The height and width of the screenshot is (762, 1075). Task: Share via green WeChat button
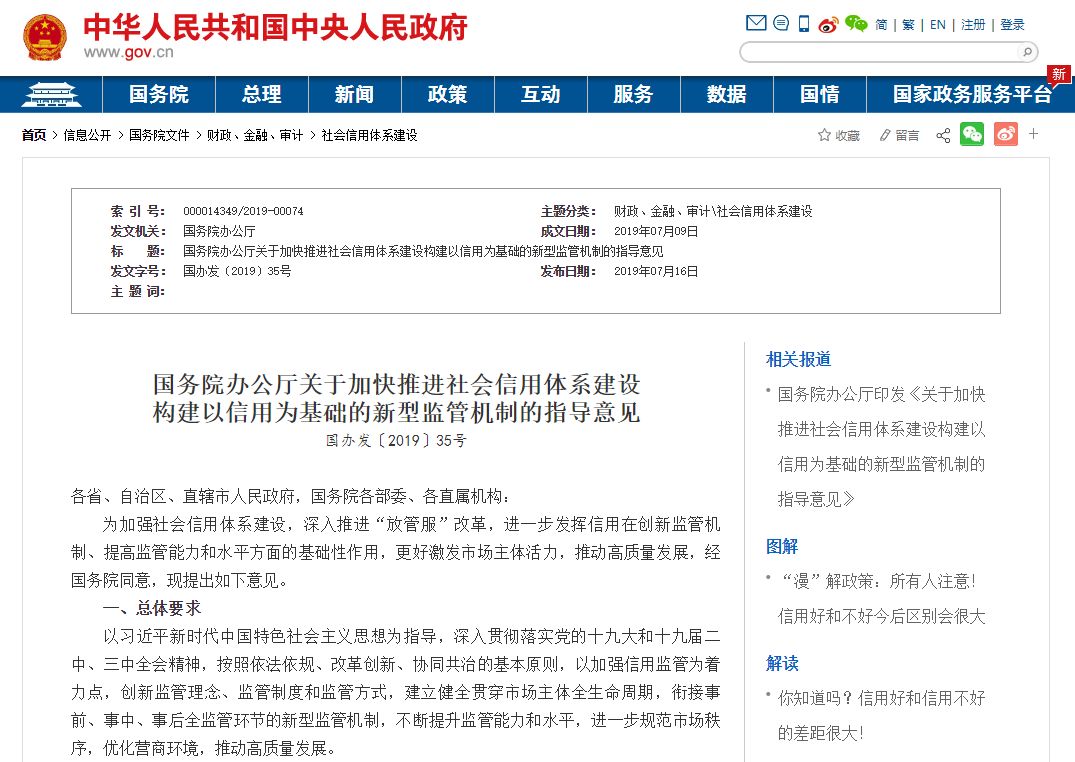pos(971,134)
